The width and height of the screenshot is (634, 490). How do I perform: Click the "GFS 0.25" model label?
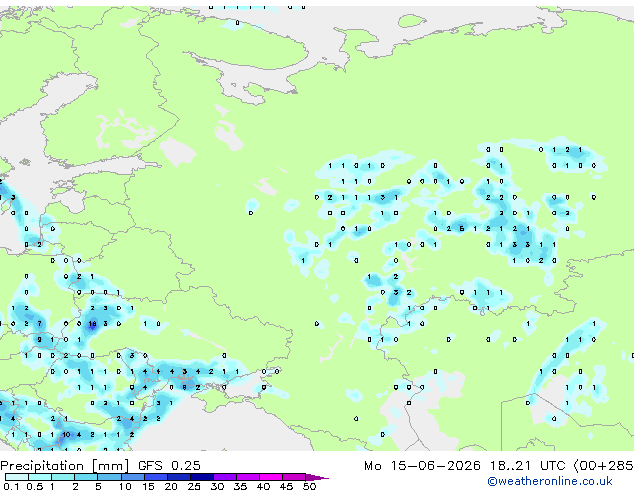(x=169, y=466)
